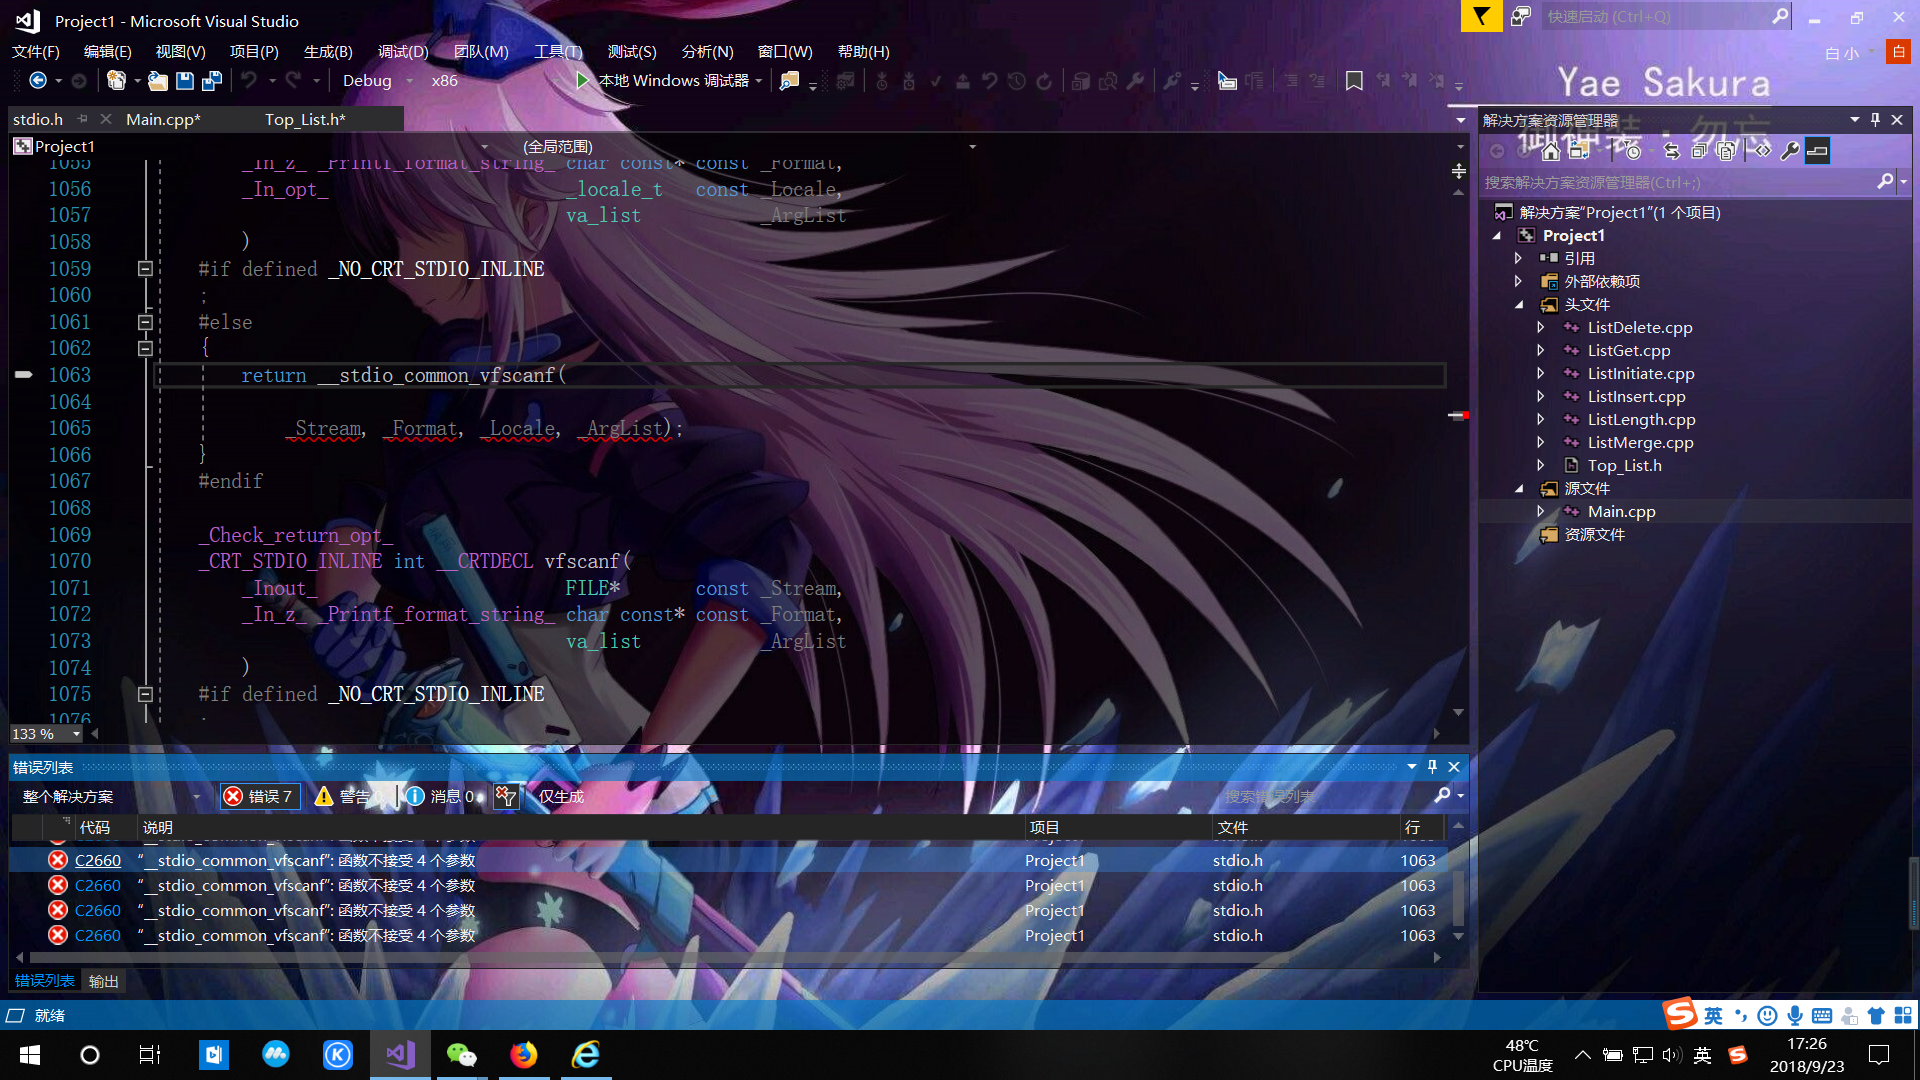Click the open file folder icon
Screen dimensions: 1920x1080
[x=157, y=80]
